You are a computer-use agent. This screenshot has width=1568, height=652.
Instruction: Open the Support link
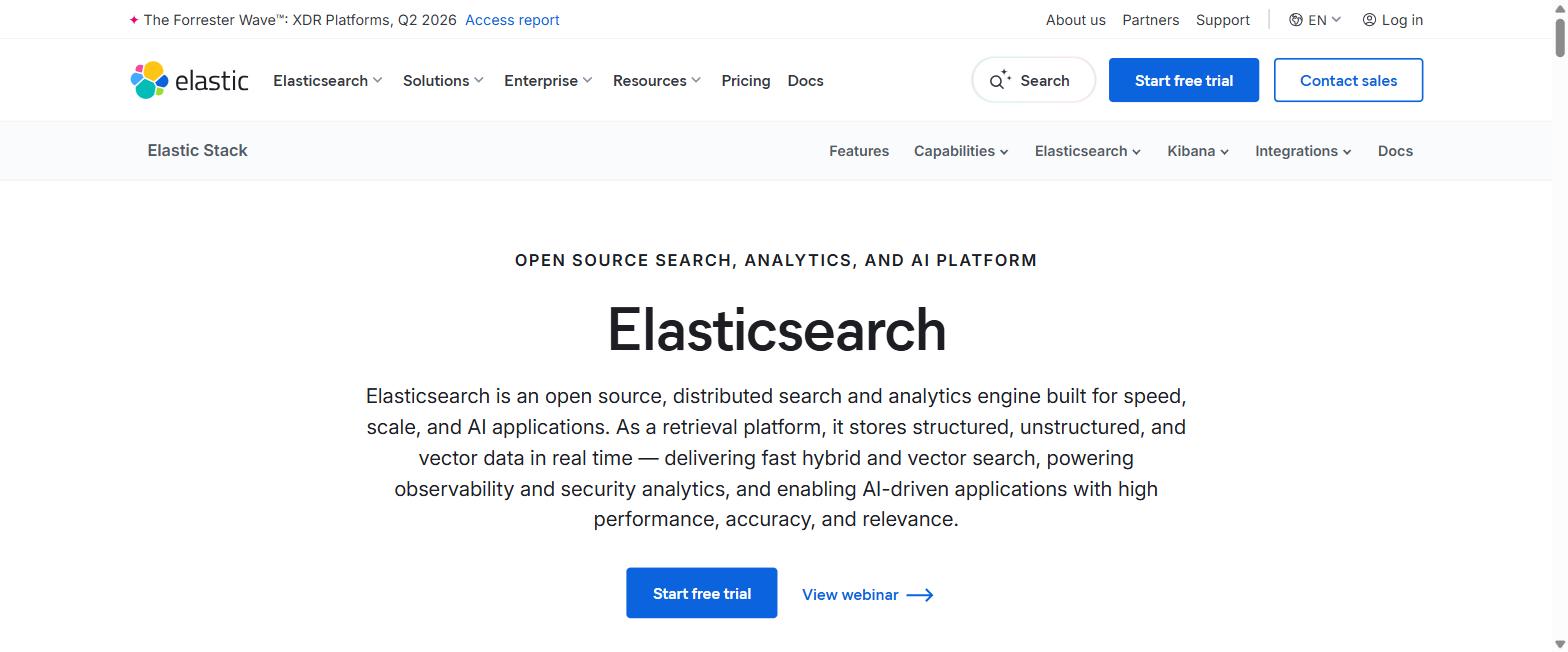(1223, 20)
